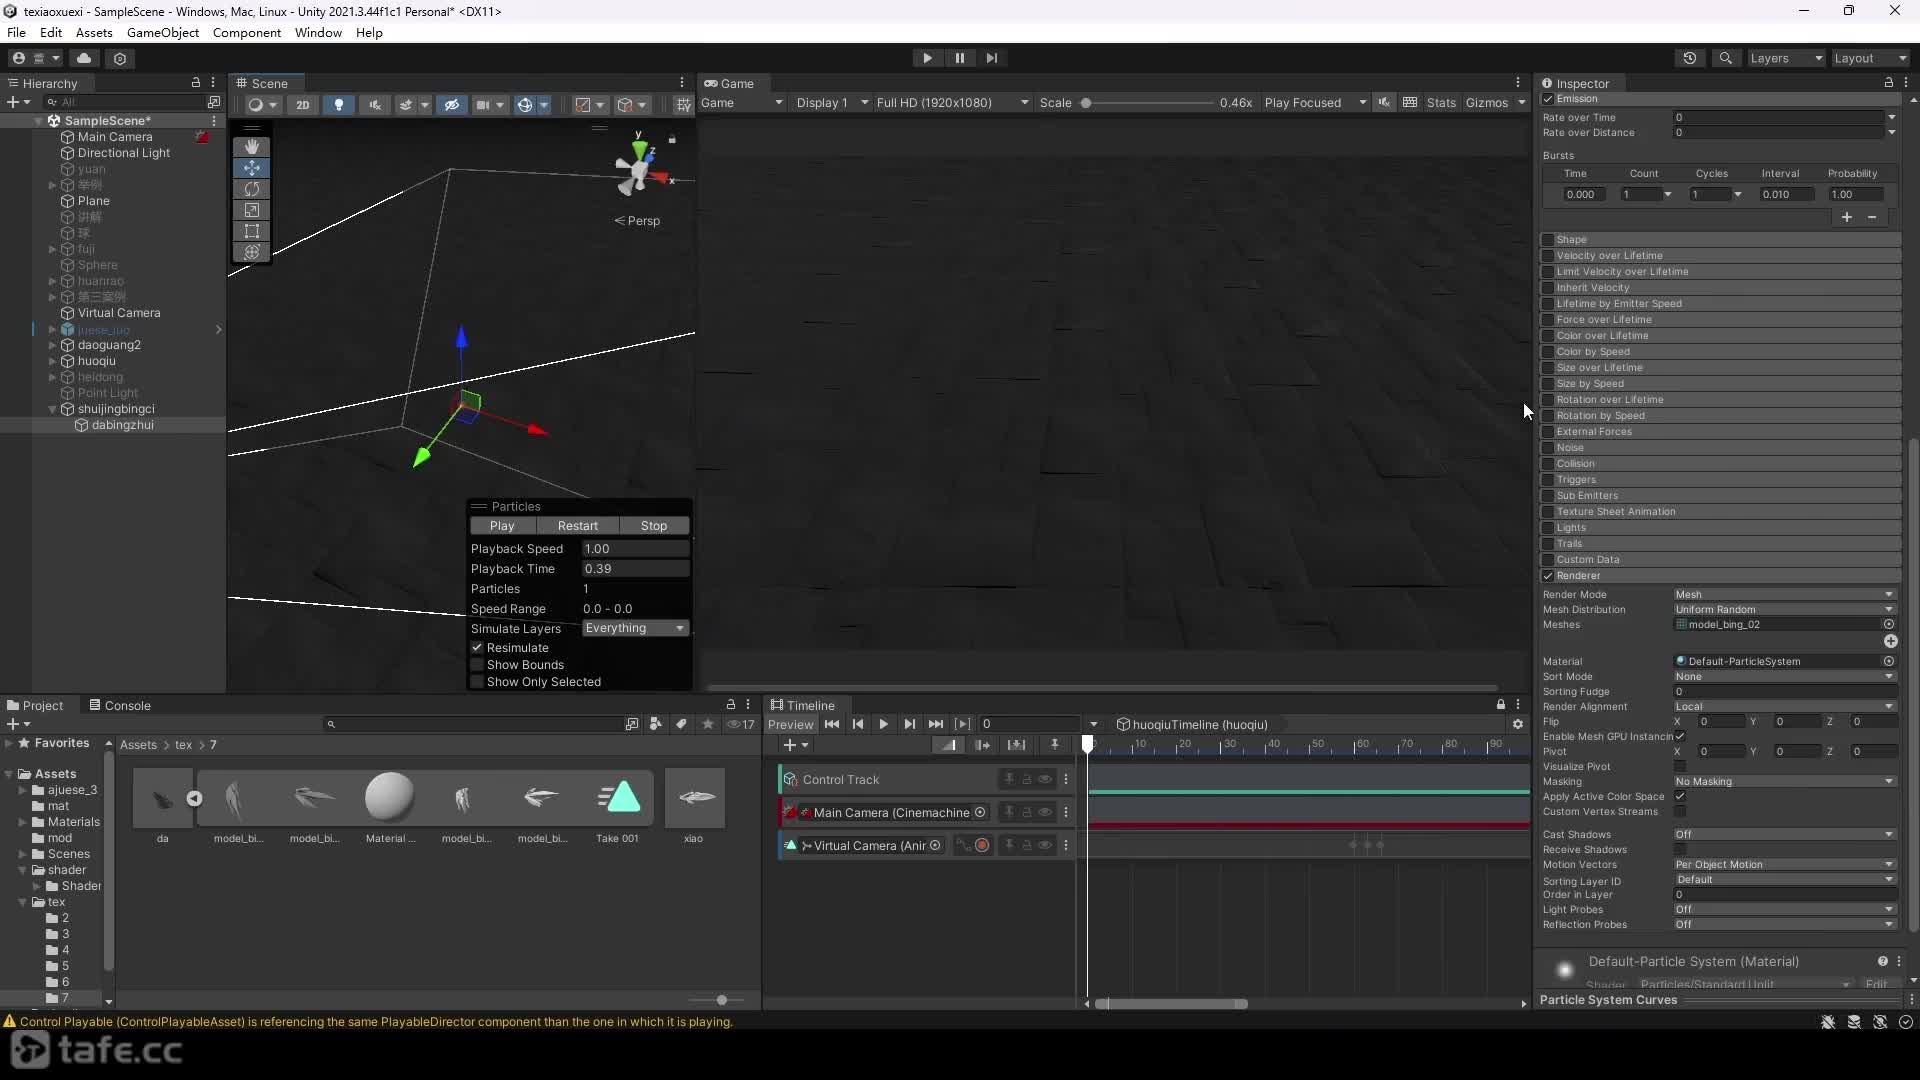This screenshot has height=1080, width=1920.
Task: Play the Timeline preview
Action: pyautogui.click(x=884, y=724)
